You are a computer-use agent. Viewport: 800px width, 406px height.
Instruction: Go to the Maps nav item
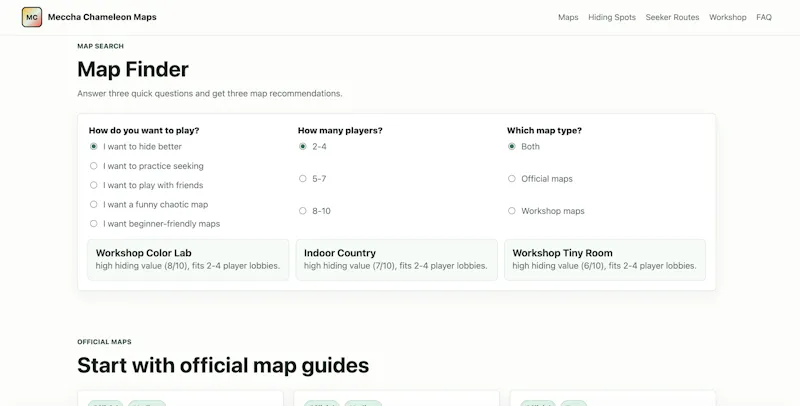click(x=568, y=17)
